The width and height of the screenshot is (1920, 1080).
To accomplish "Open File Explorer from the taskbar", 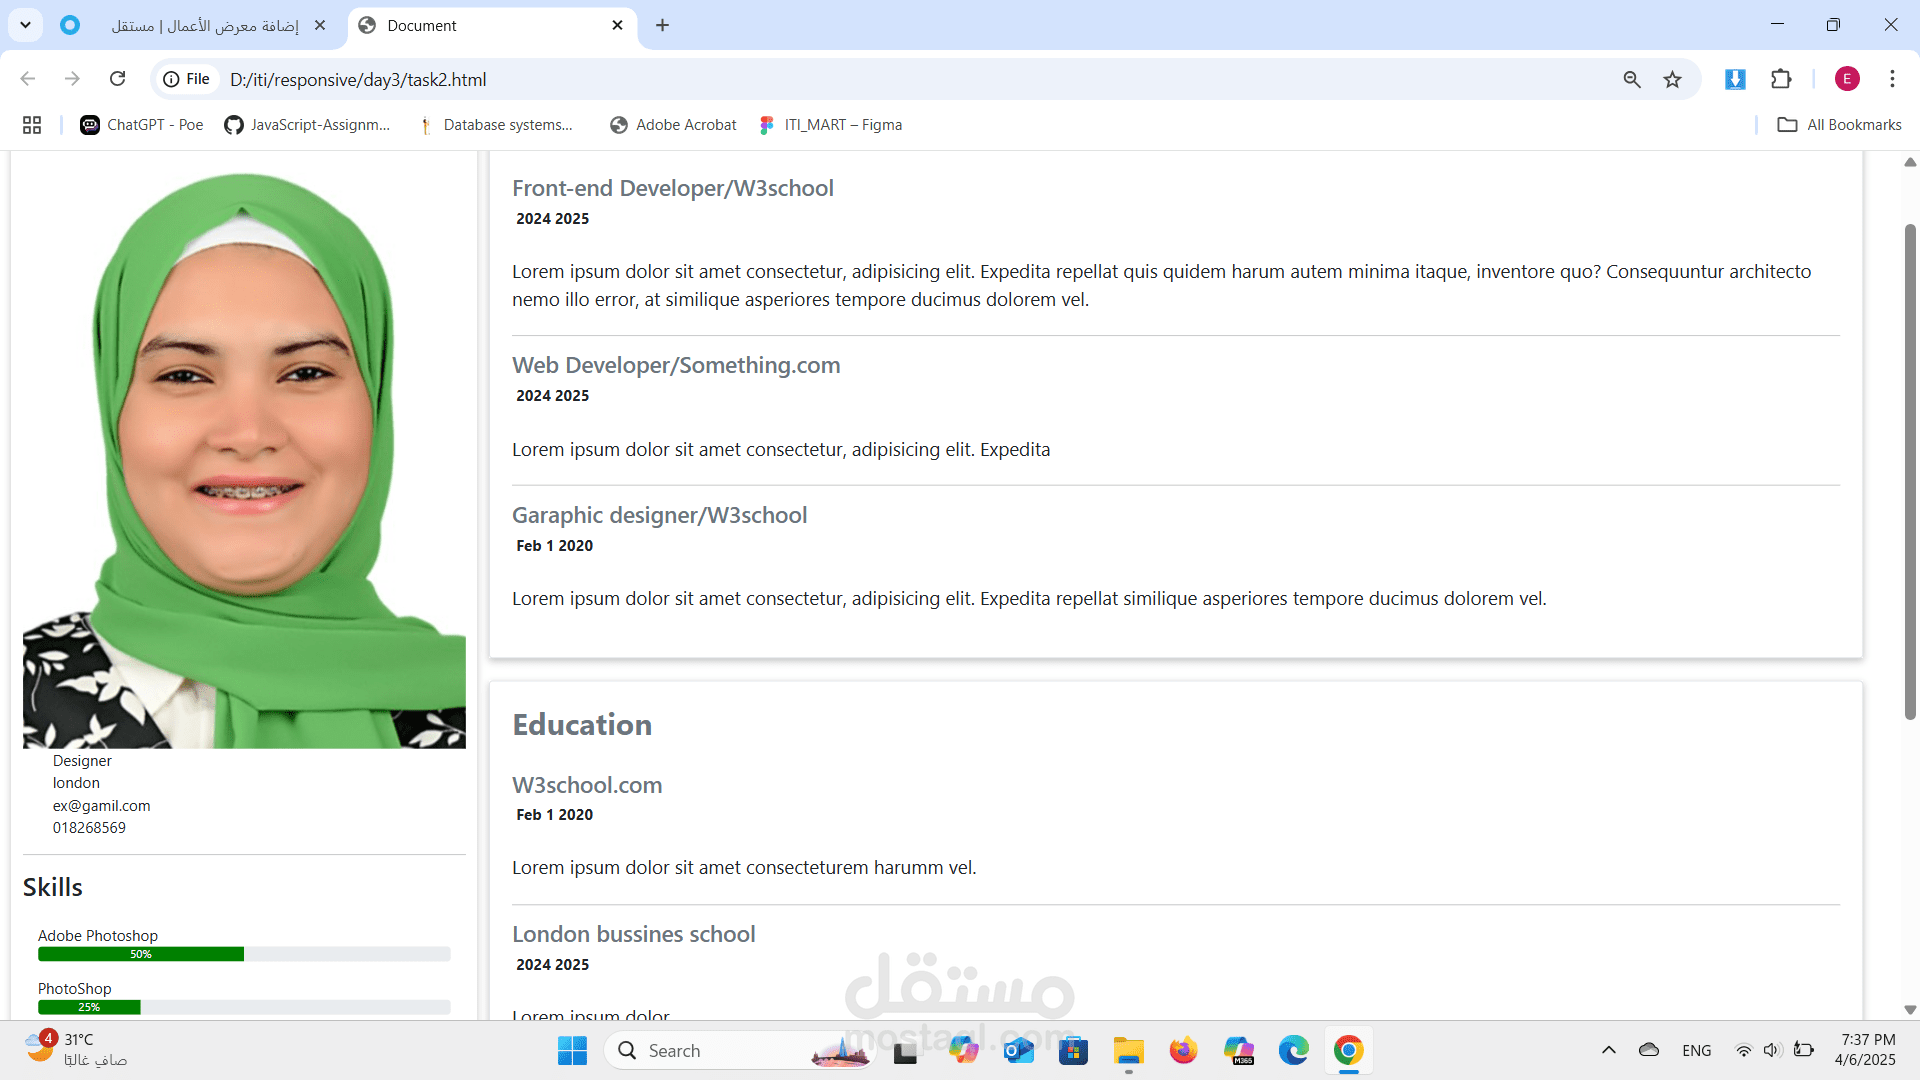I will (x=1128, y=1051).
